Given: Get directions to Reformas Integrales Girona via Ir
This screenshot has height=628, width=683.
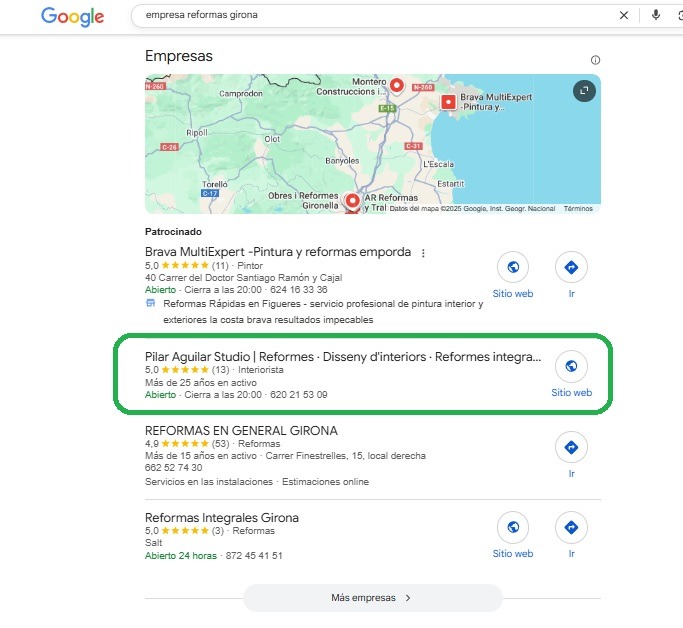Looking at the screenshot, I should pos(571,527).
